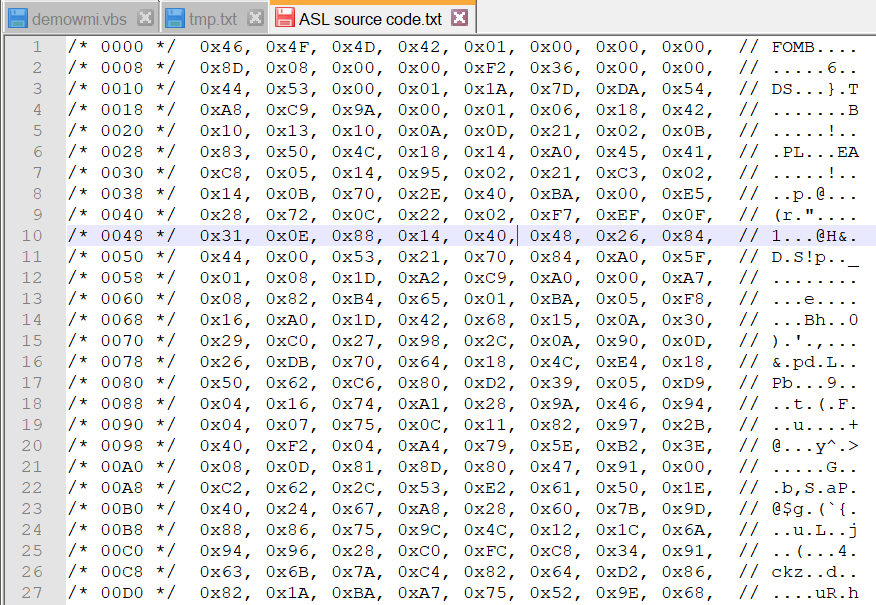
Task: Close the ASL source code.txt tab
Action: click(x=459, y=18)
